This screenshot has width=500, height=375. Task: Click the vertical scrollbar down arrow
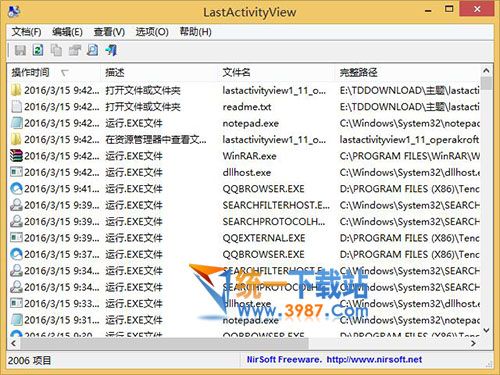pyautogui.click(x=486, y=330)
